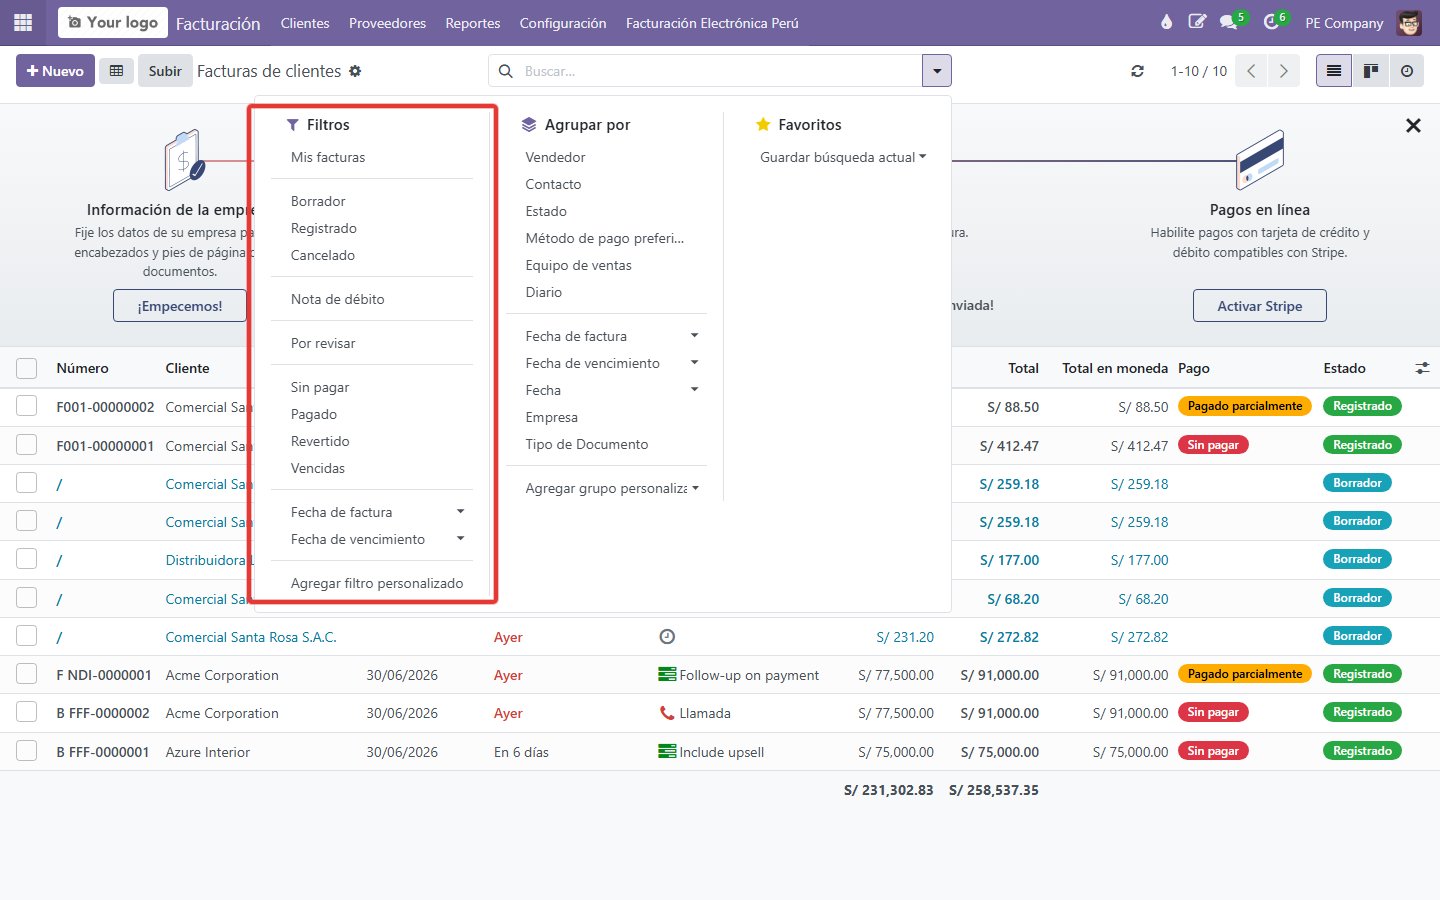Click the refresh icon near the pager
This screenshot has height=900, width=1440.
pyautogui.click(x=1137, y=71)
